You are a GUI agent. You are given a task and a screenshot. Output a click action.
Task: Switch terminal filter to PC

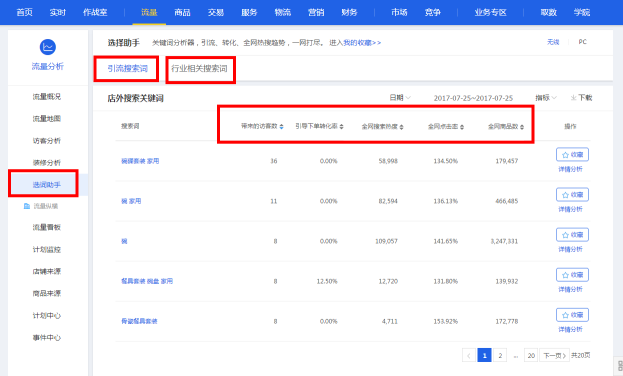[x=582, y=42]
